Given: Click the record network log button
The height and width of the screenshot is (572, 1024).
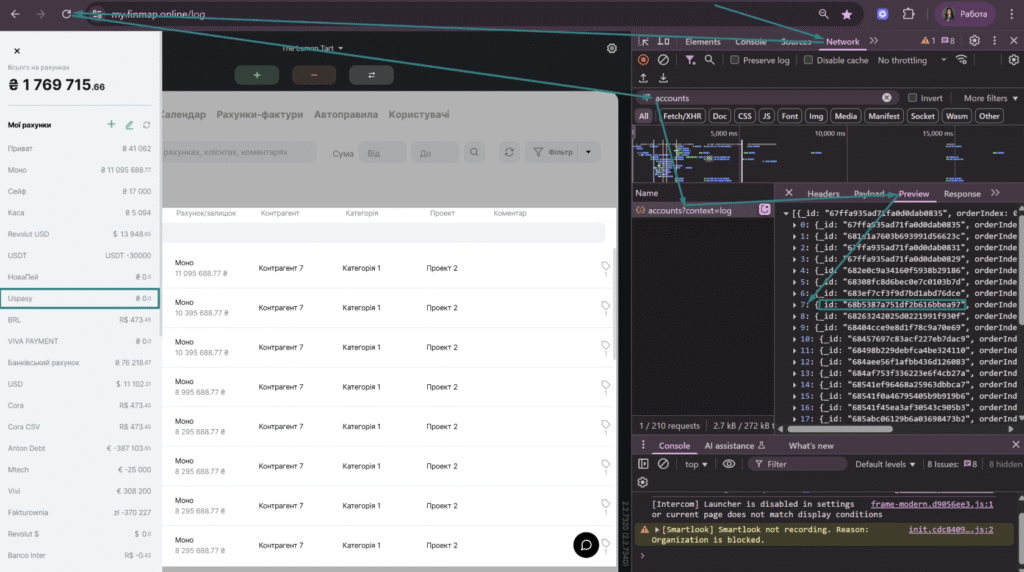Looking at the screenshot, I should tap(643, 59).
